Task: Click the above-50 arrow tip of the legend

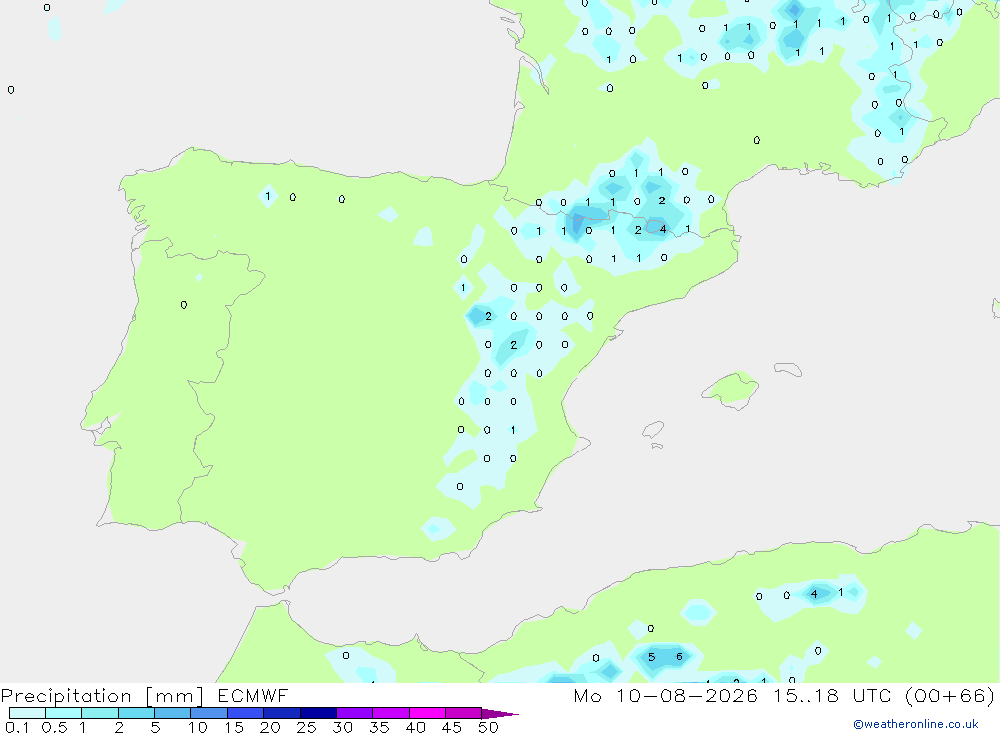Action: pyautogui.click(x=500, y=714)
